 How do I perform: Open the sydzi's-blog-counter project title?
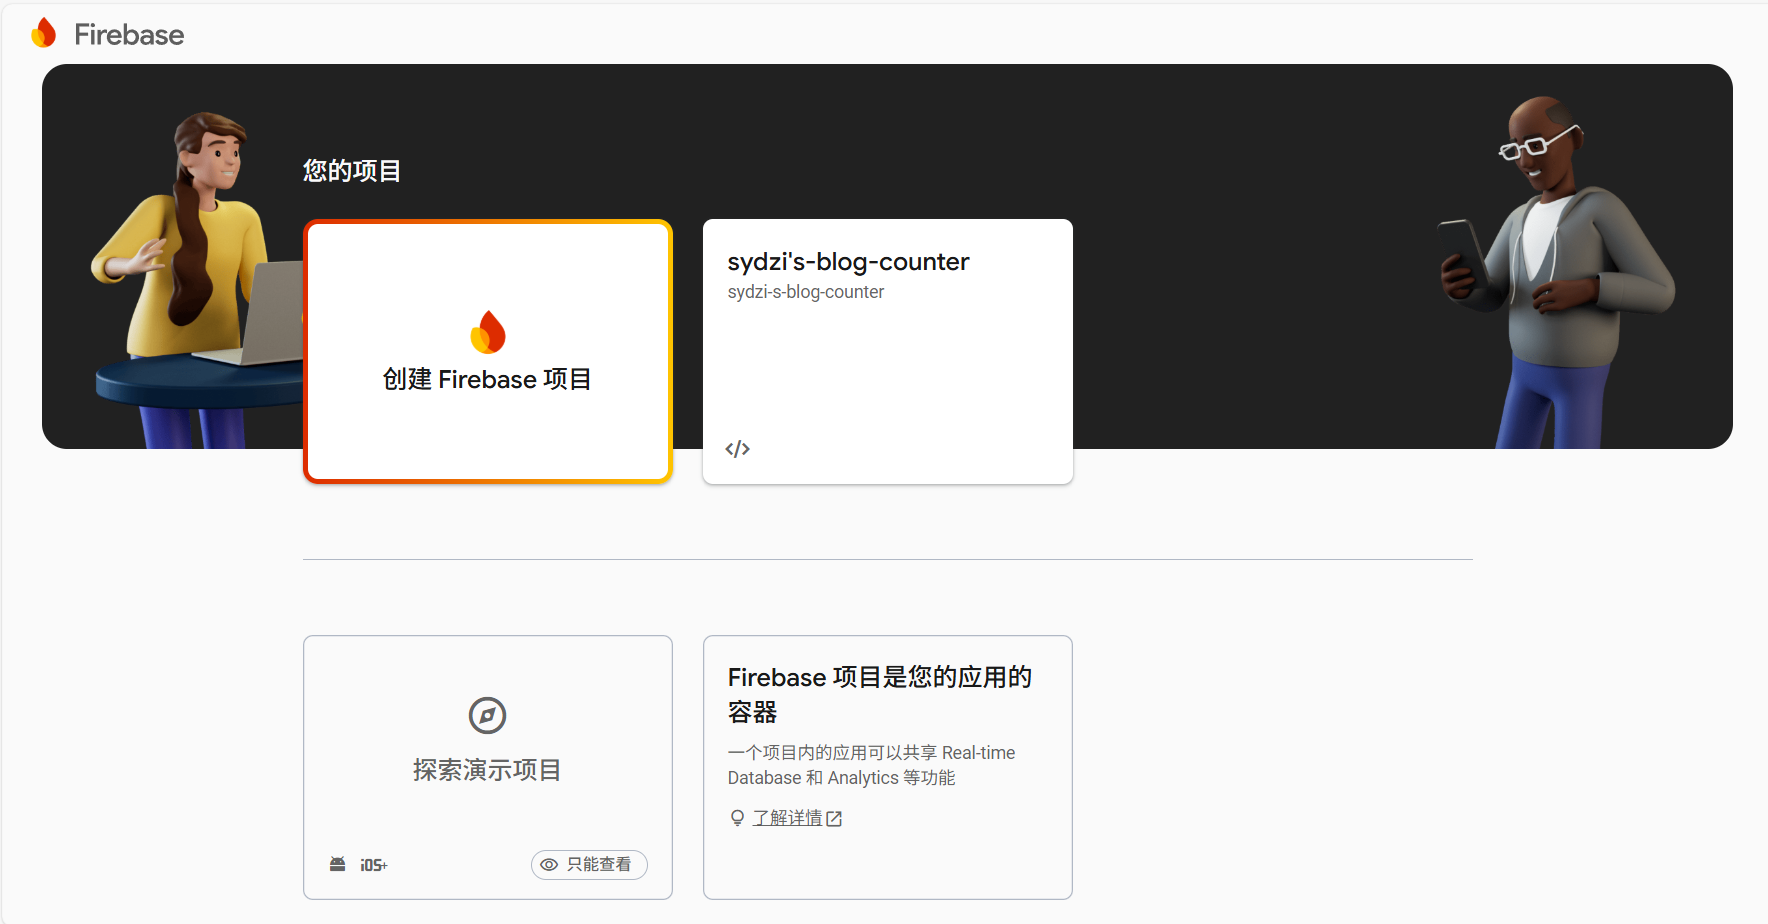click(x=848, y=262)
